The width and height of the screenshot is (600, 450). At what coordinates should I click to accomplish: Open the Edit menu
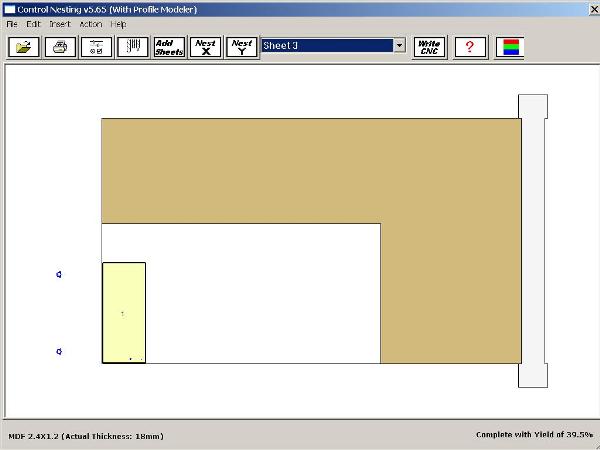point(34,23)
